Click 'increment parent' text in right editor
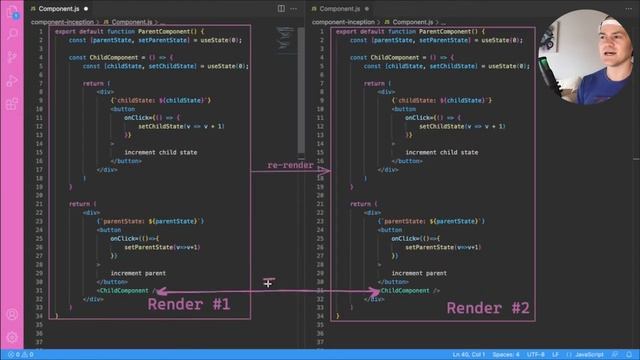 (x=419, y=273)
